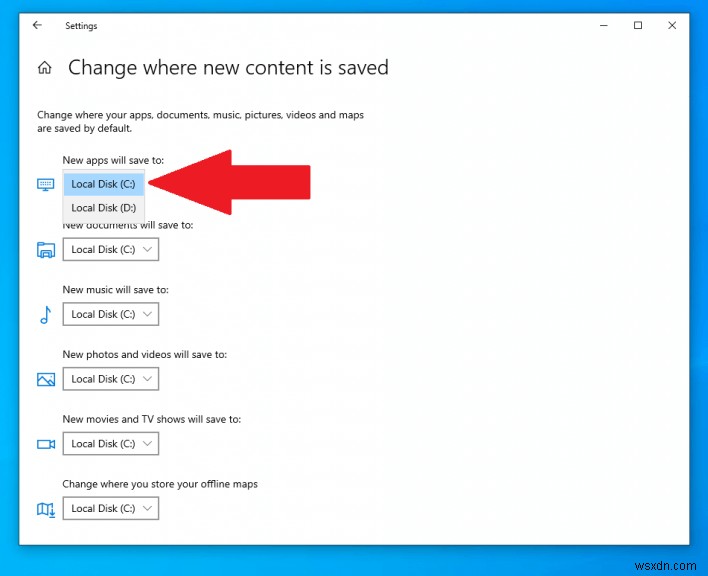The width and height of the screenshot is (708, 576).
Task: Click the page title 'Change where new content is saved'
Action: tap(228, 68)
